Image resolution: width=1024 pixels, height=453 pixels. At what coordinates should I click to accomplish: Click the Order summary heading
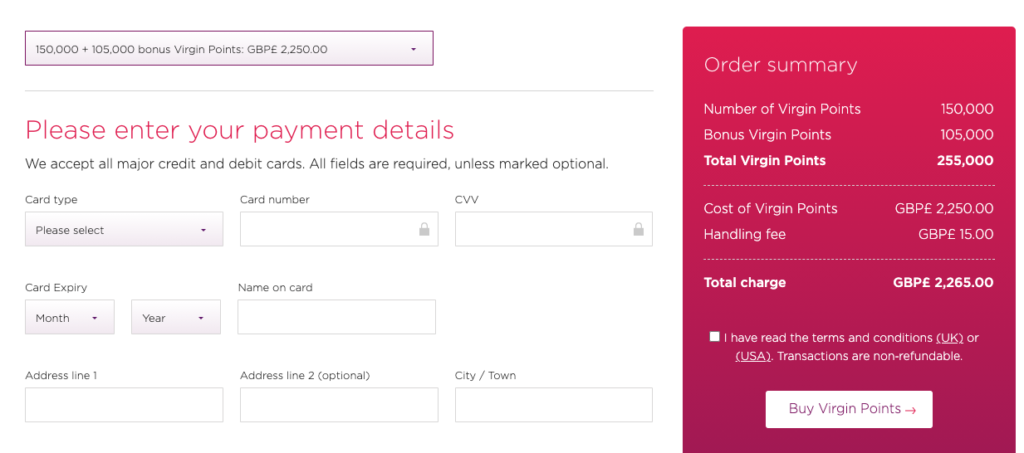[x=780, y=65]
